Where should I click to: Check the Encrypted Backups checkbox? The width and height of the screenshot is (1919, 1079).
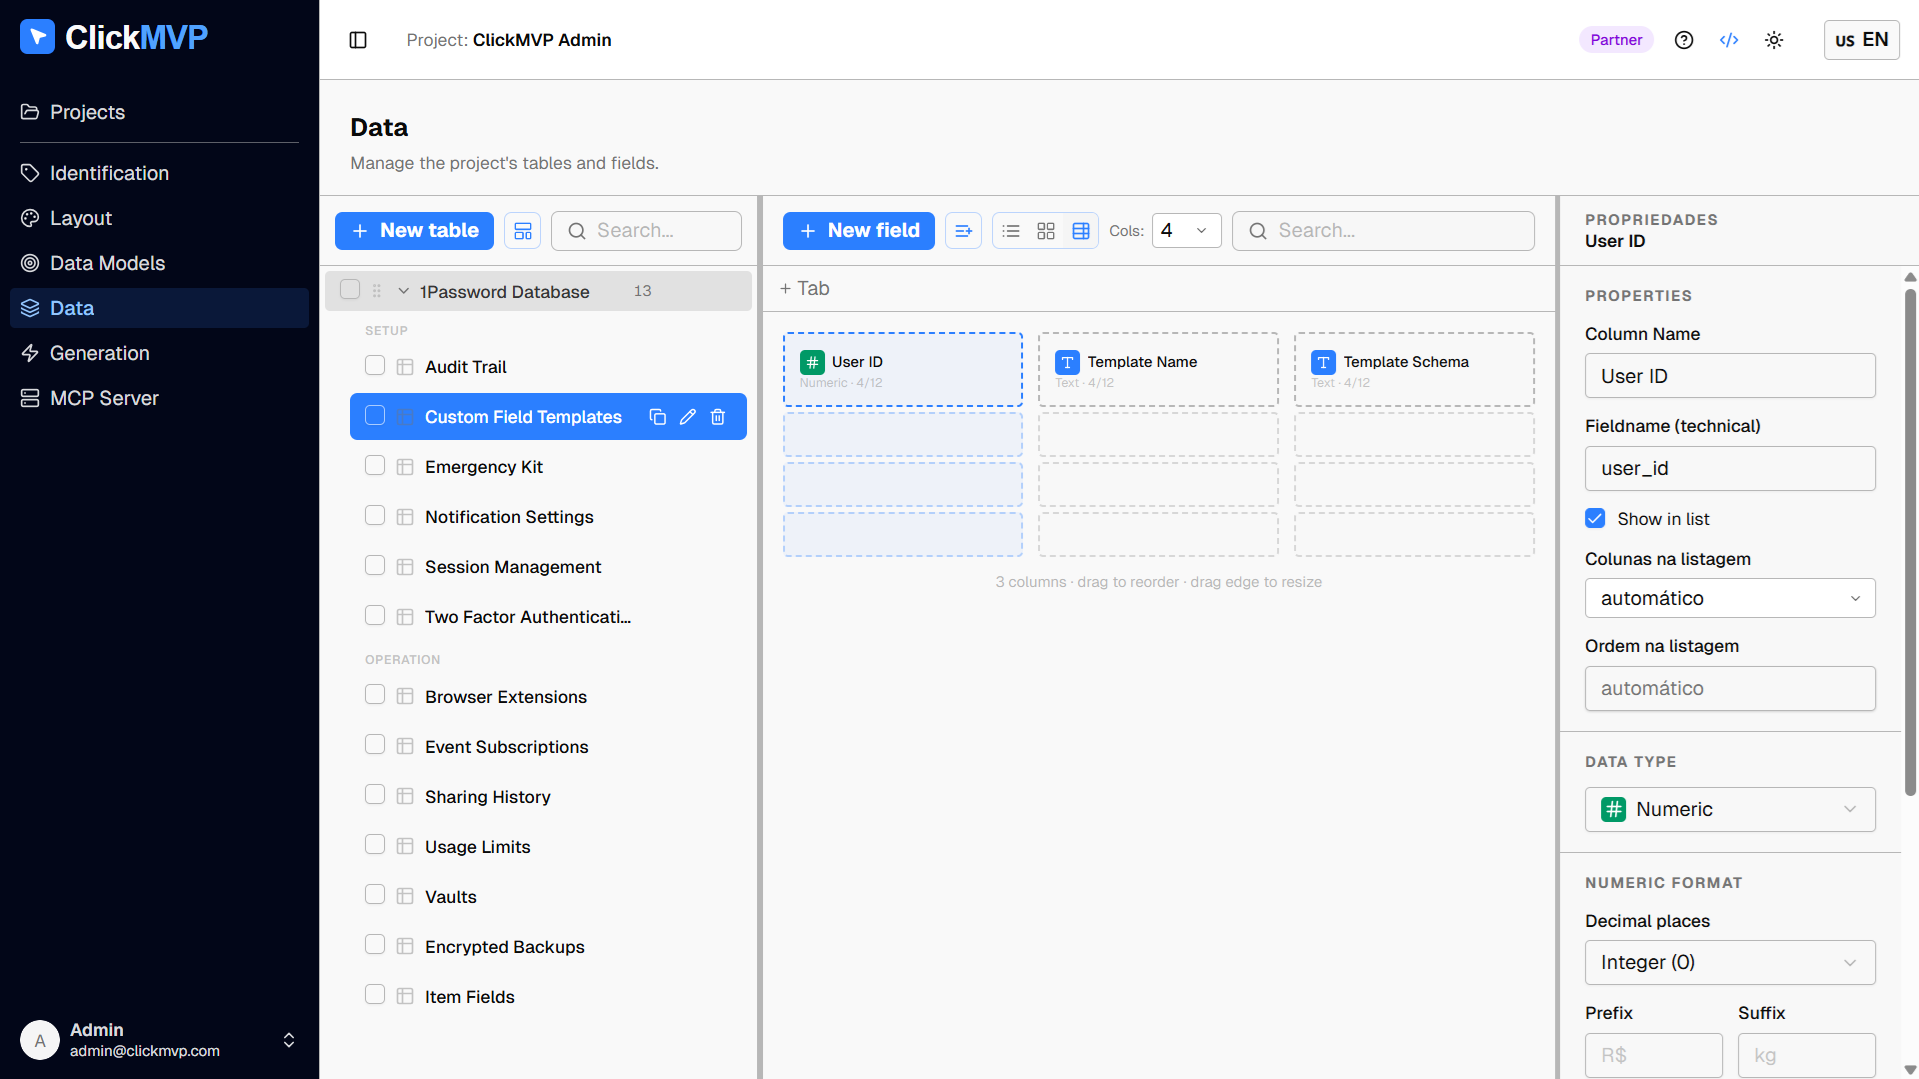point(375,945)
